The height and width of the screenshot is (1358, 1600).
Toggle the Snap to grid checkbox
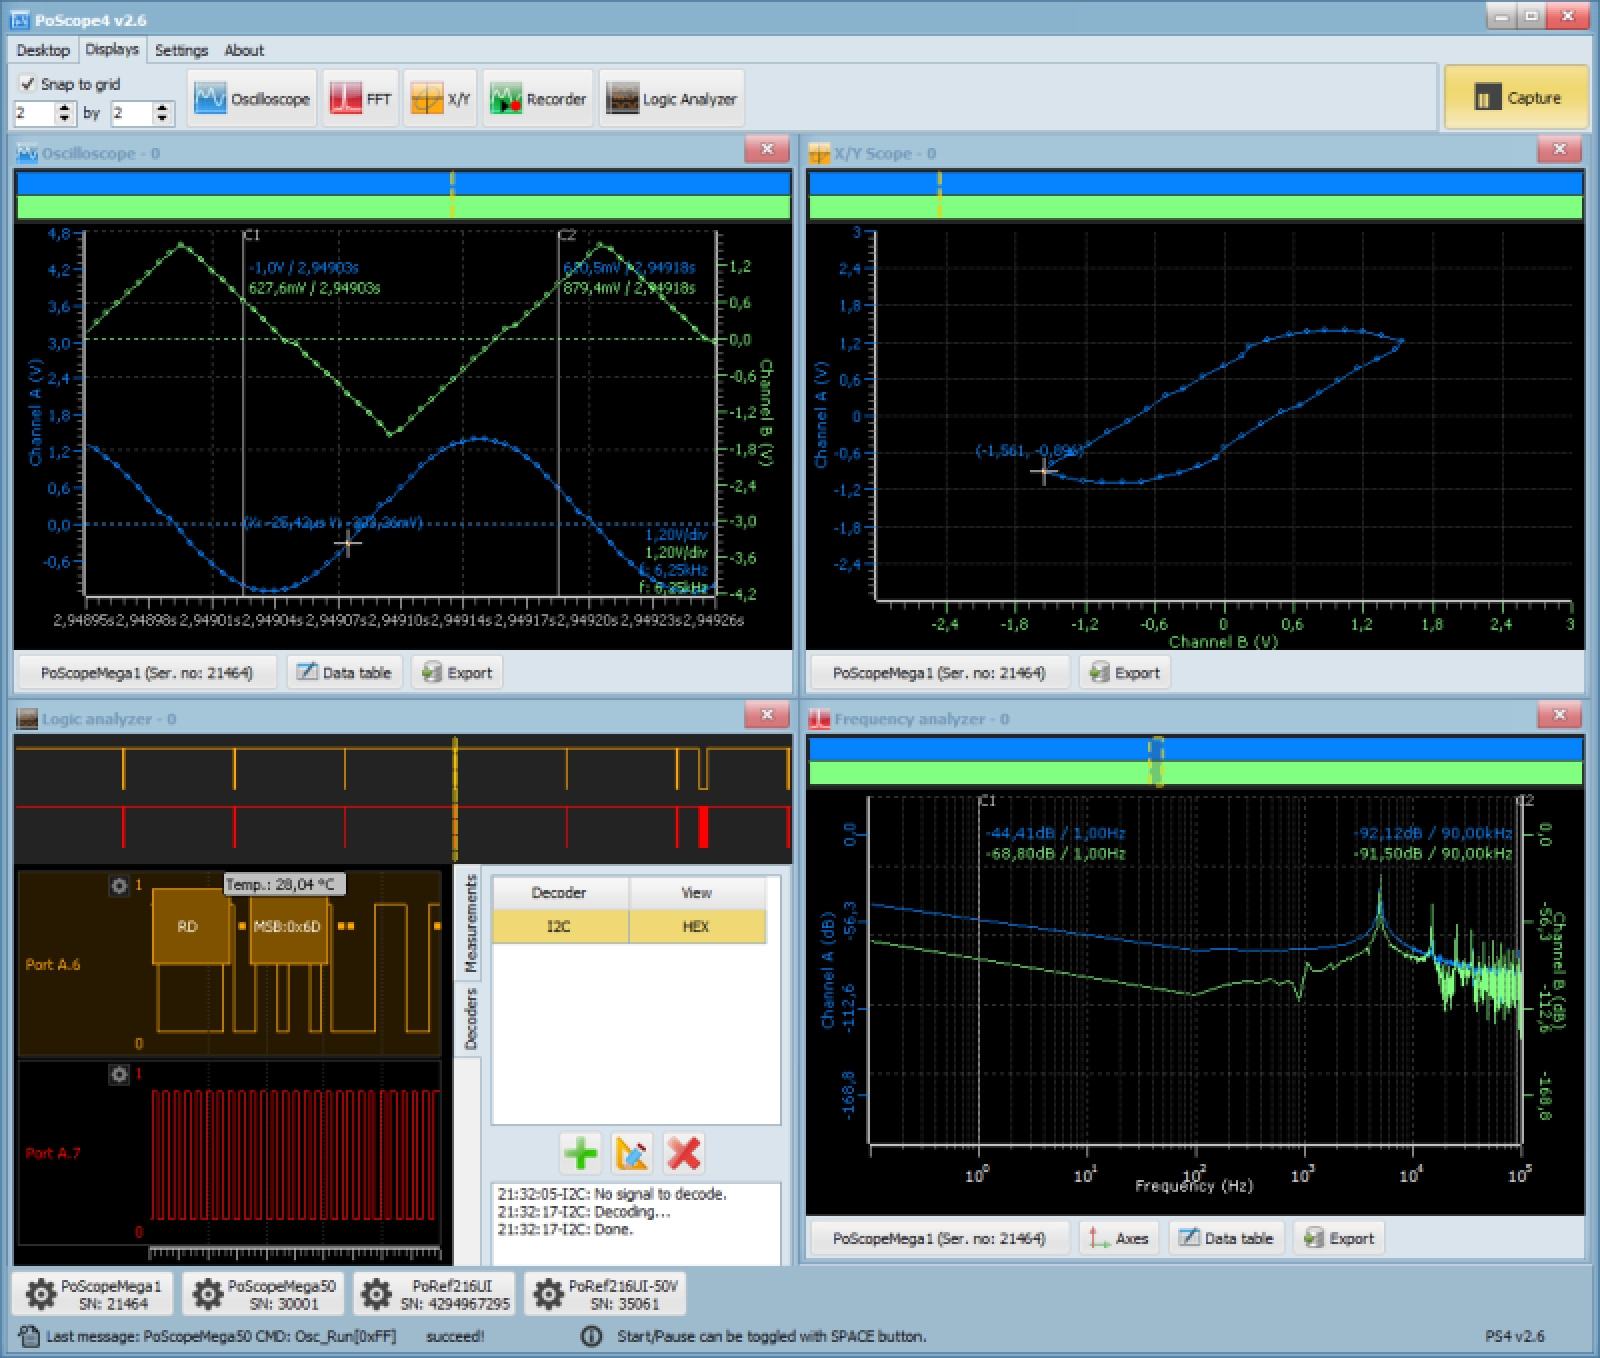(28, 84)
